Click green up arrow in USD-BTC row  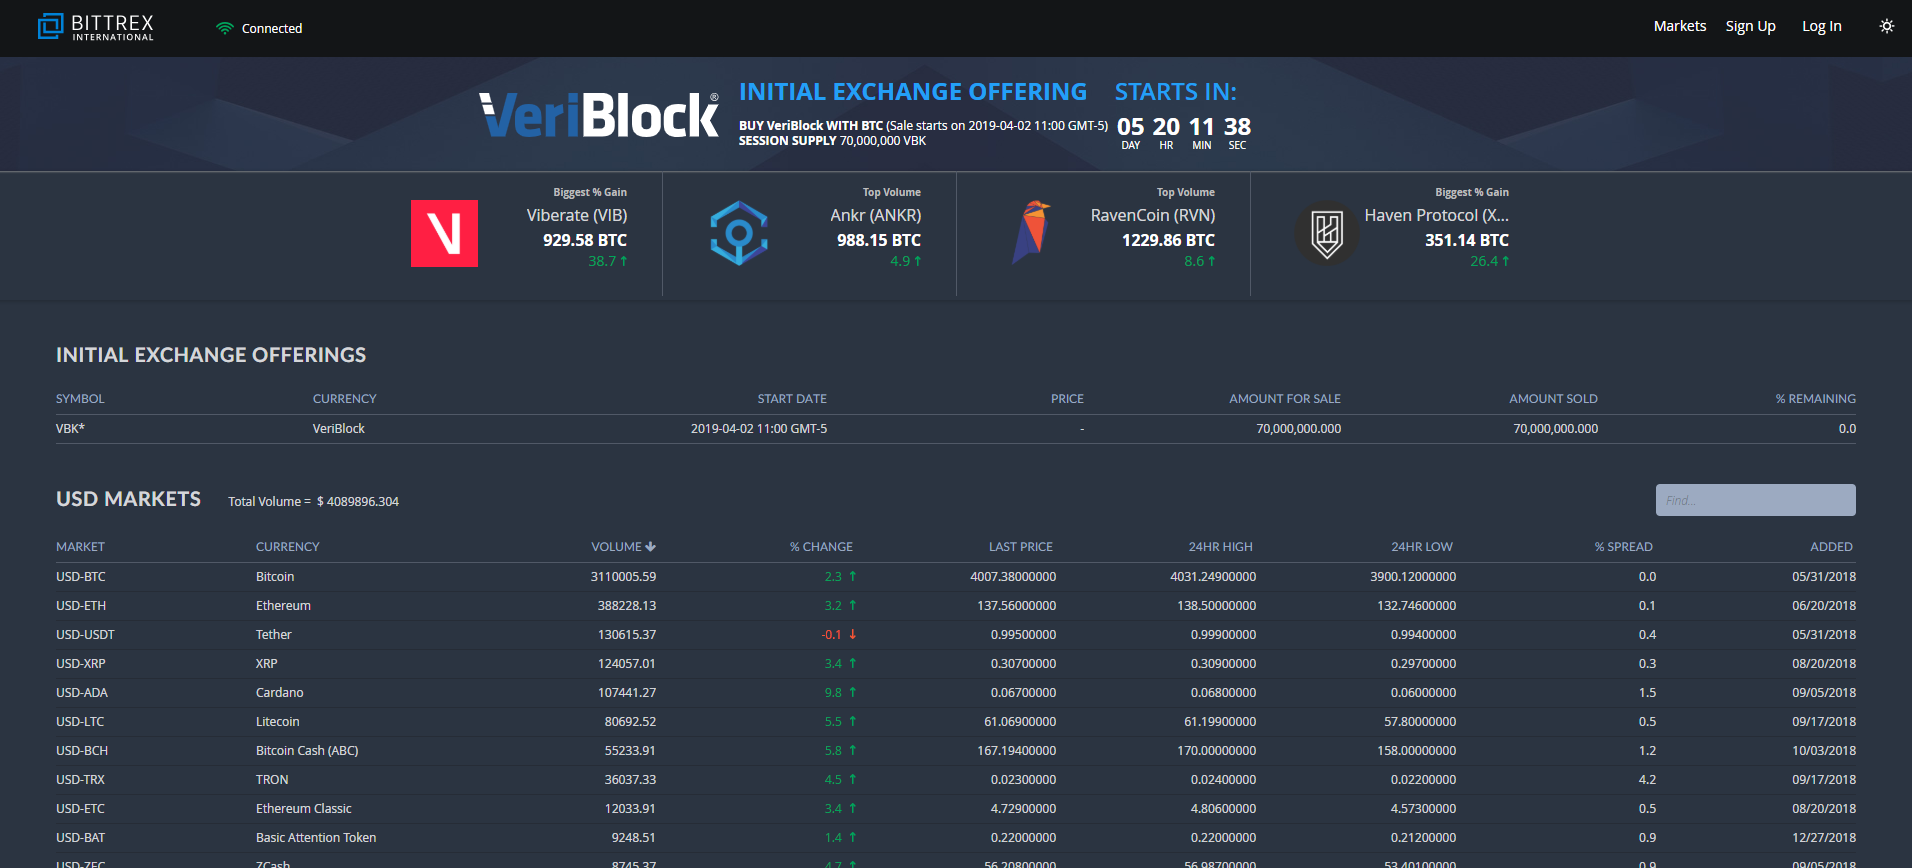852,577
